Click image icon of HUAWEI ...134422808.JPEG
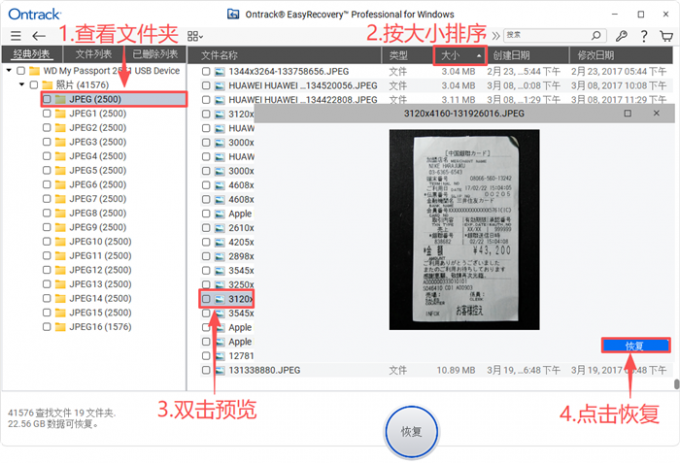680x463 pixels. pyautogui.click(x=220, y=100)
